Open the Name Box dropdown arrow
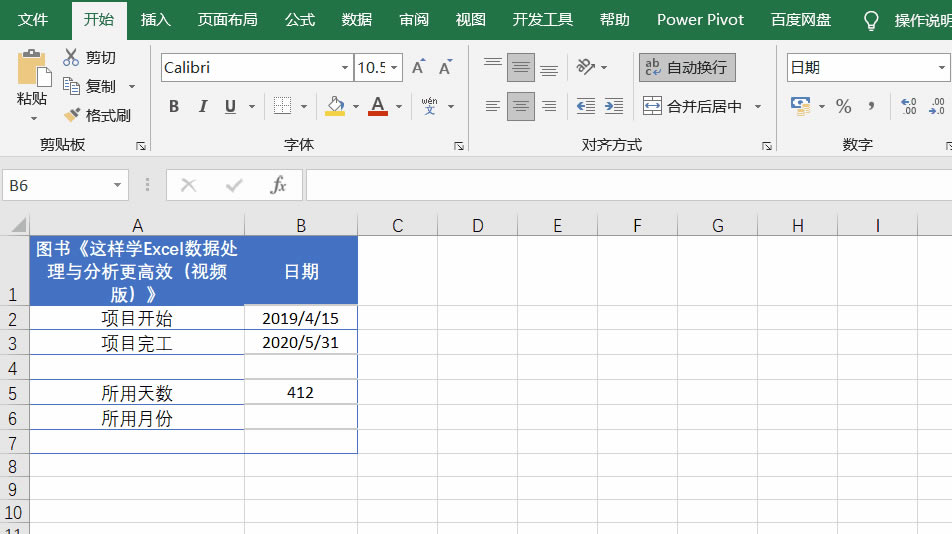 (118, 185)
